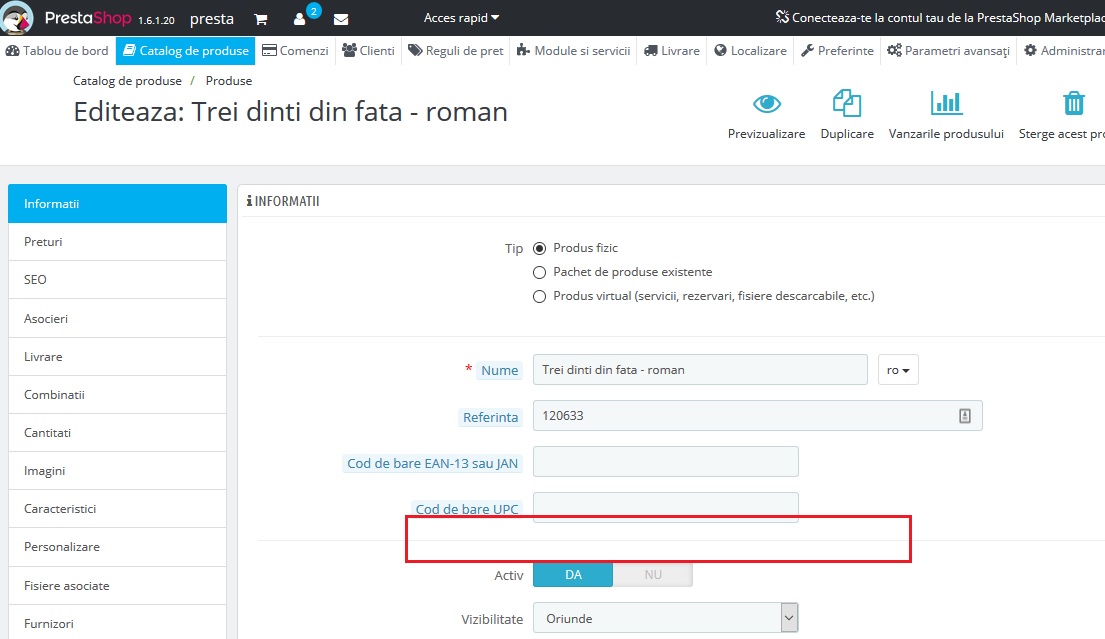Select Produs virtual radio button

click(x=539, y=297)
